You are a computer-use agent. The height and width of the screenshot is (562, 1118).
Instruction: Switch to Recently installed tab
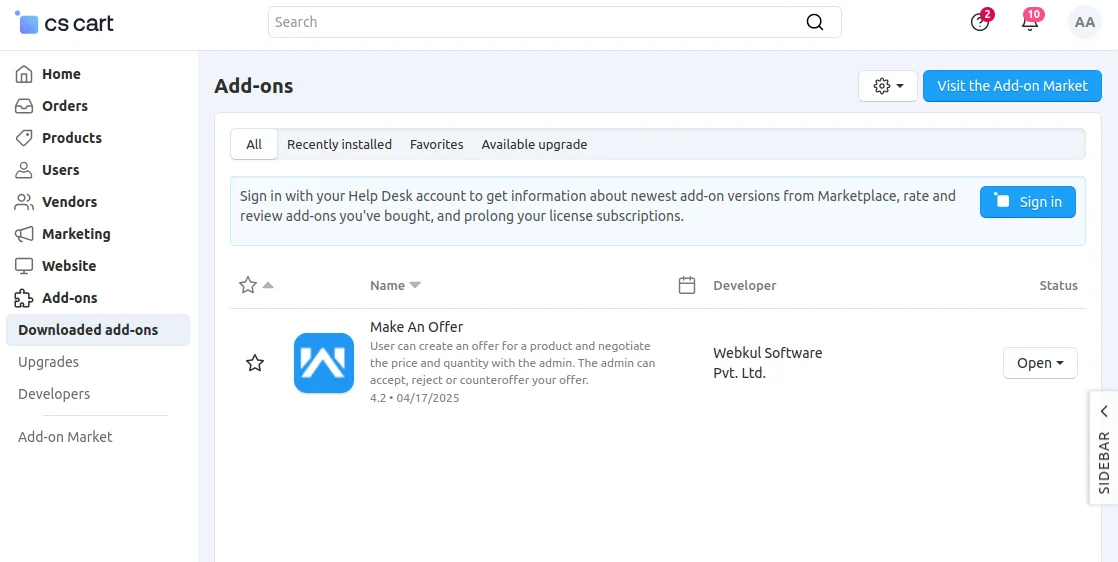(339, 144)
